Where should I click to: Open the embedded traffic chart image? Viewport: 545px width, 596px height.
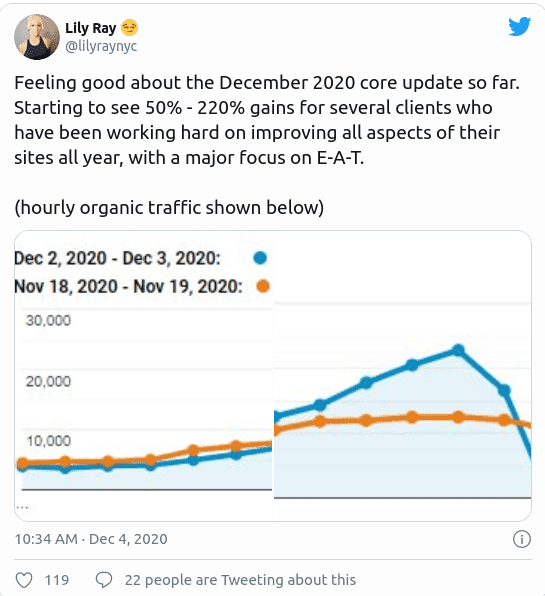click(x=273, y=376)
